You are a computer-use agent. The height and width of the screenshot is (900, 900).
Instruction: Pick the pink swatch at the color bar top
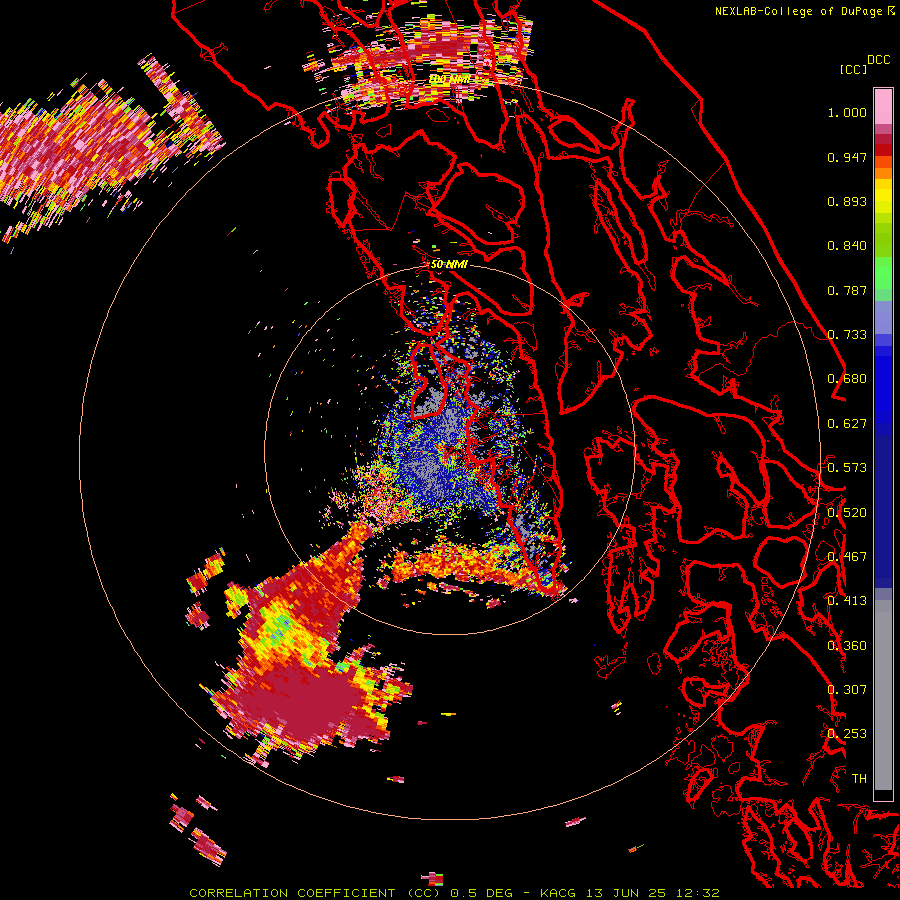tap(883, 106)
